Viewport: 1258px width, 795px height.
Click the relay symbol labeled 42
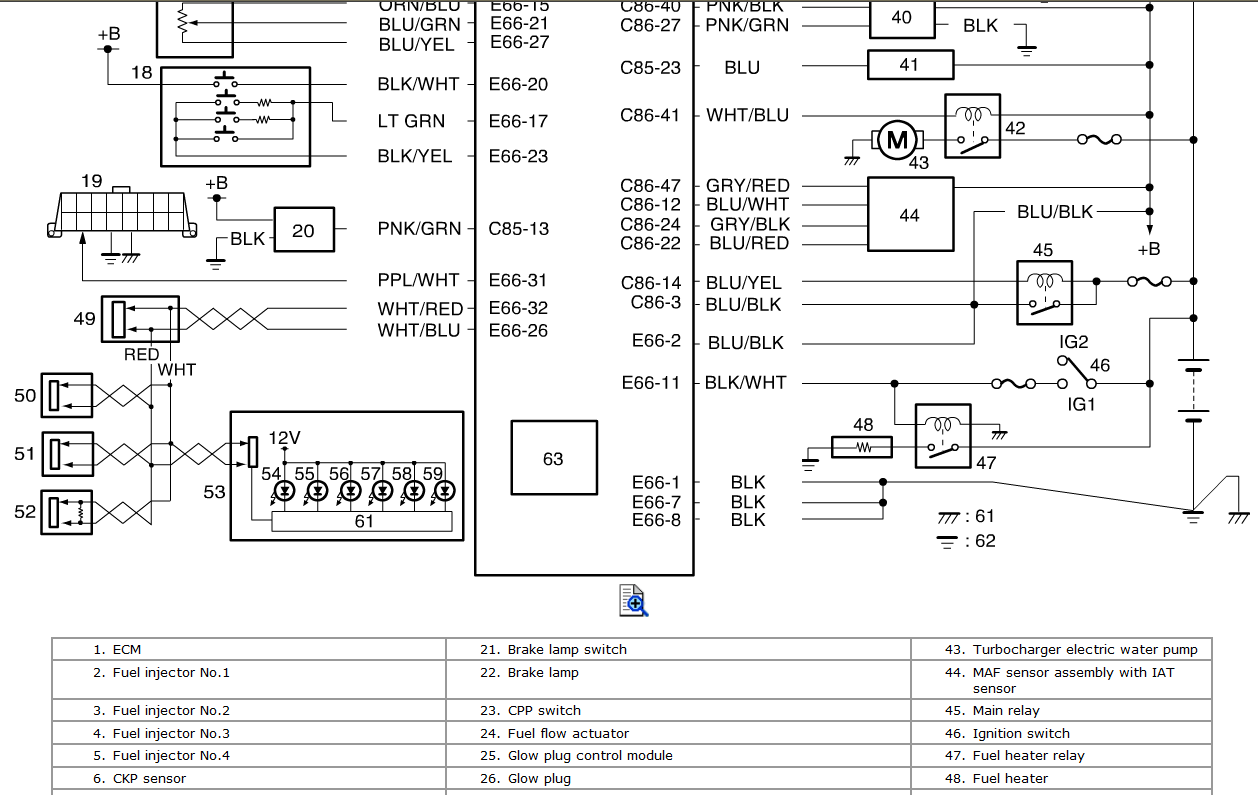click(973, 126)
